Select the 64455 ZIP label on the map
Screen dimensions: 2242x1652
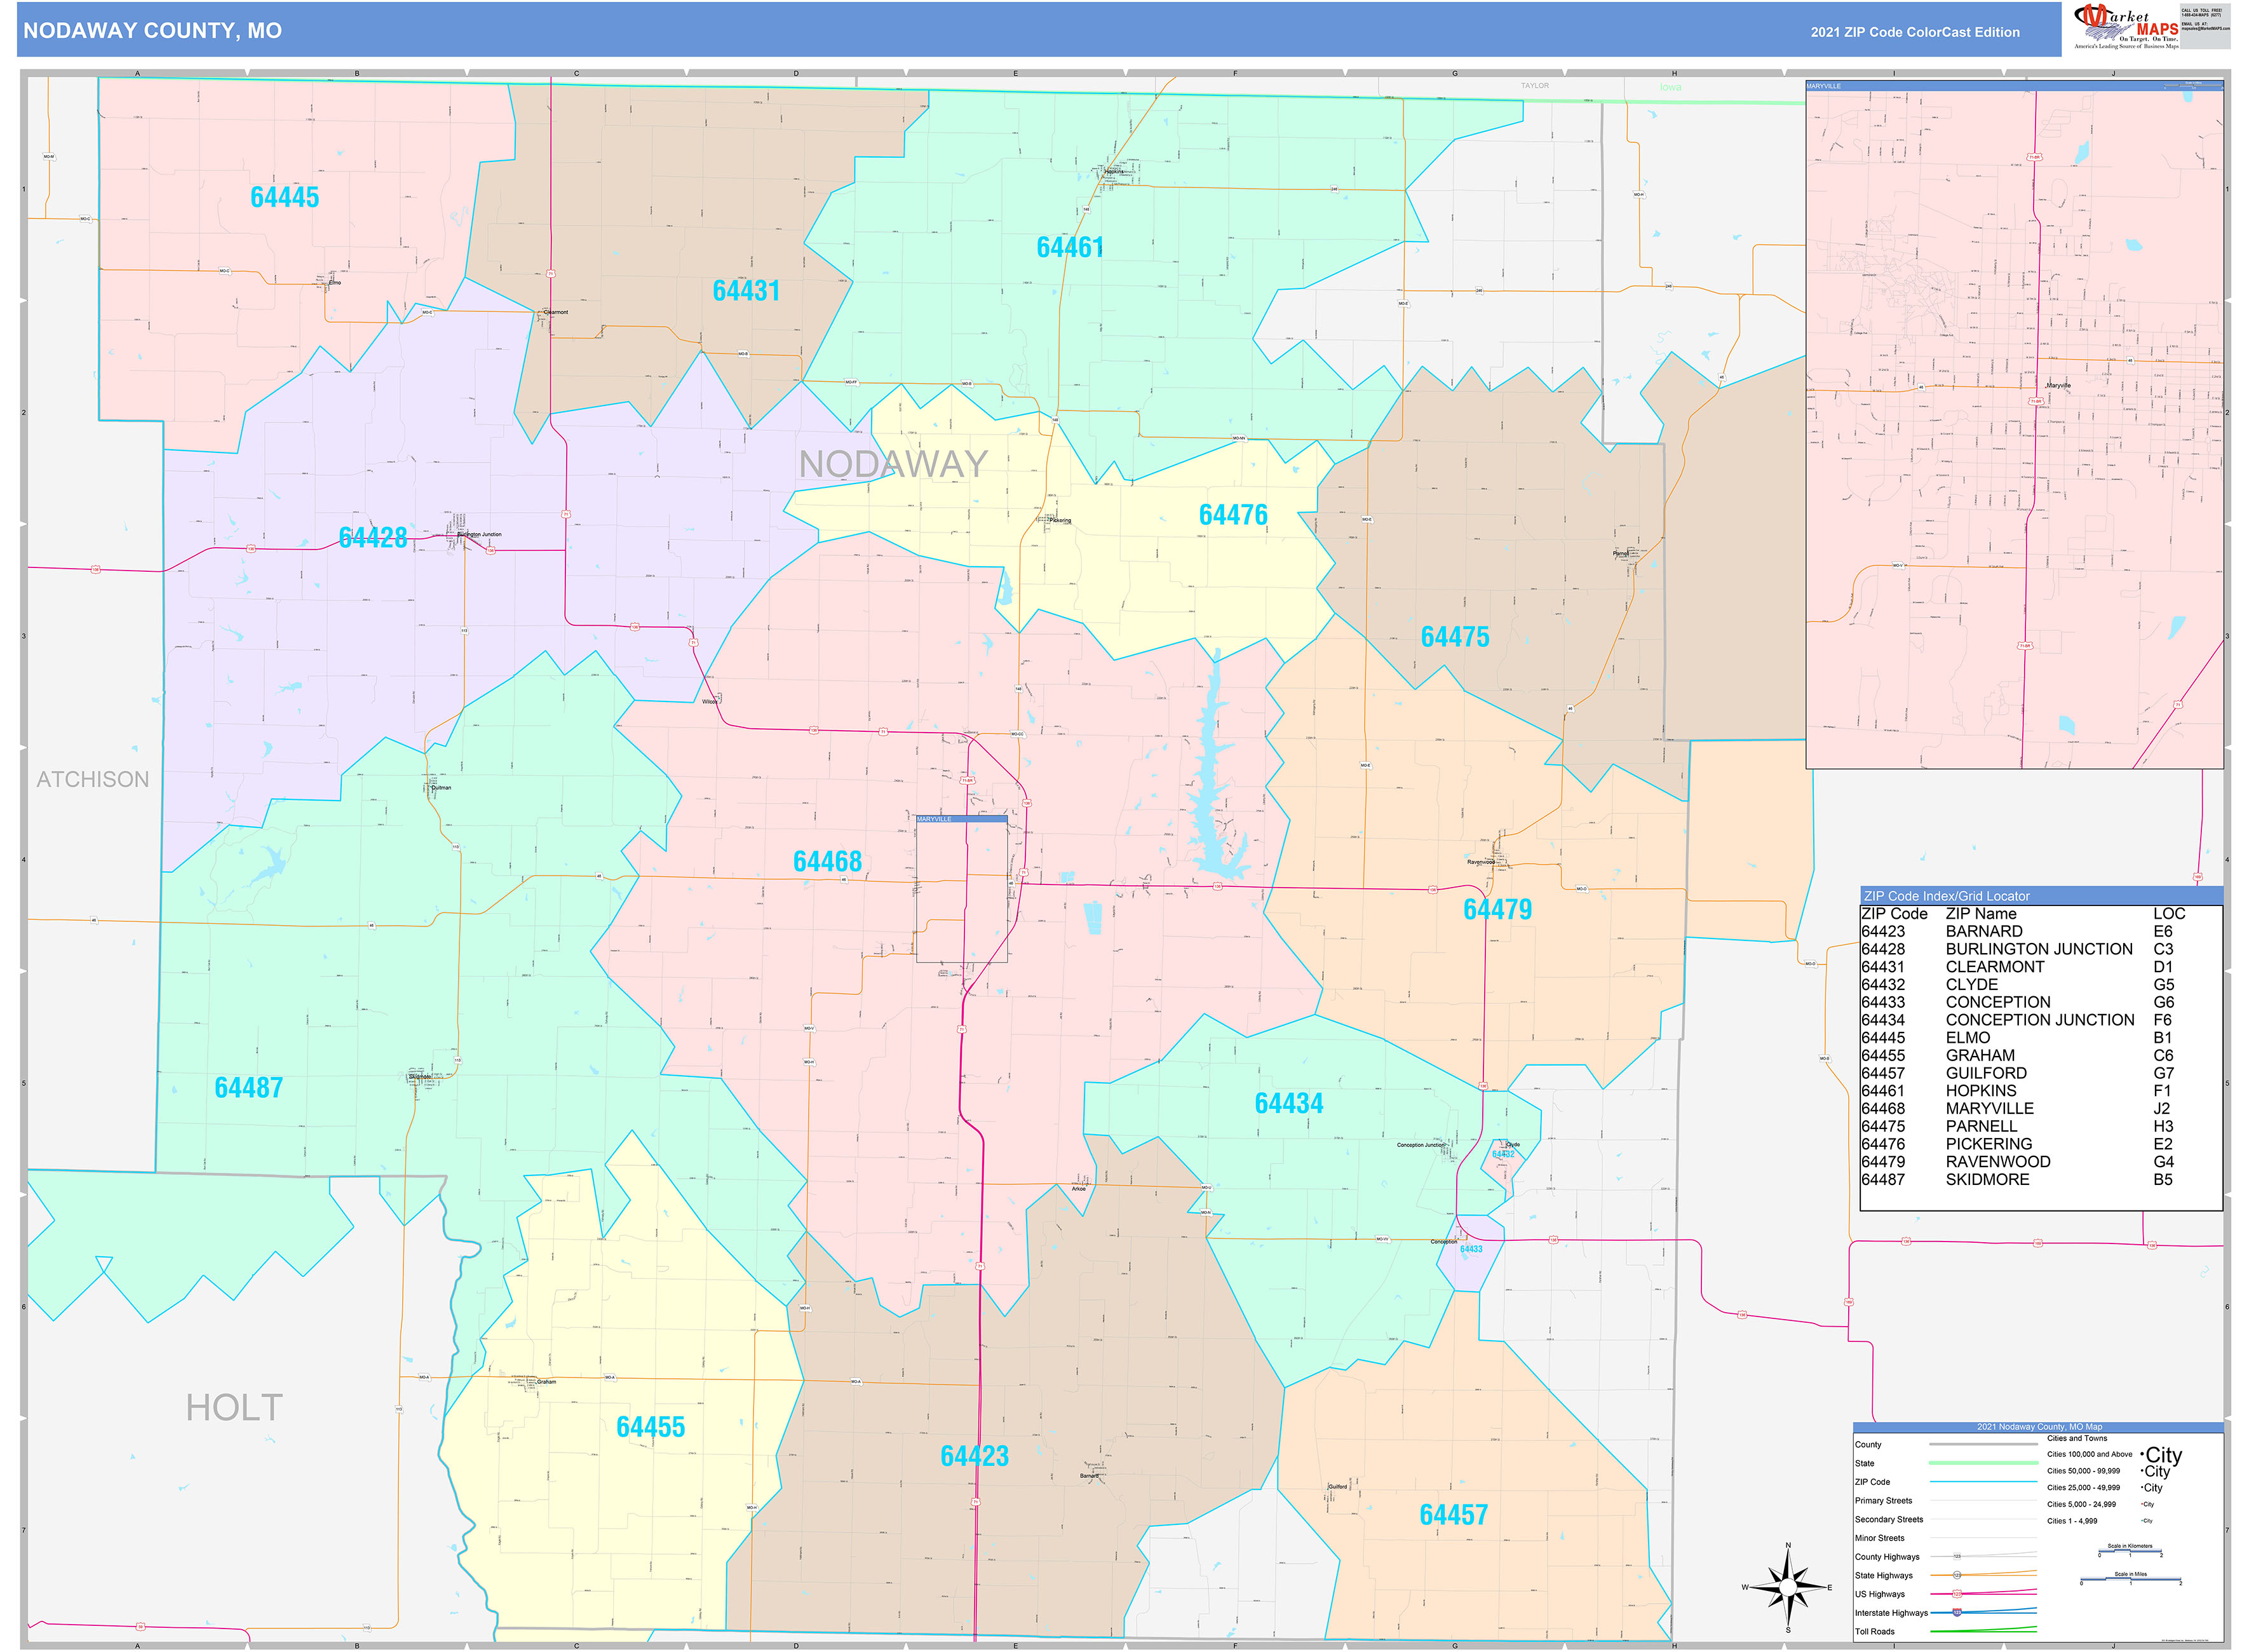tap(651, 1427)
